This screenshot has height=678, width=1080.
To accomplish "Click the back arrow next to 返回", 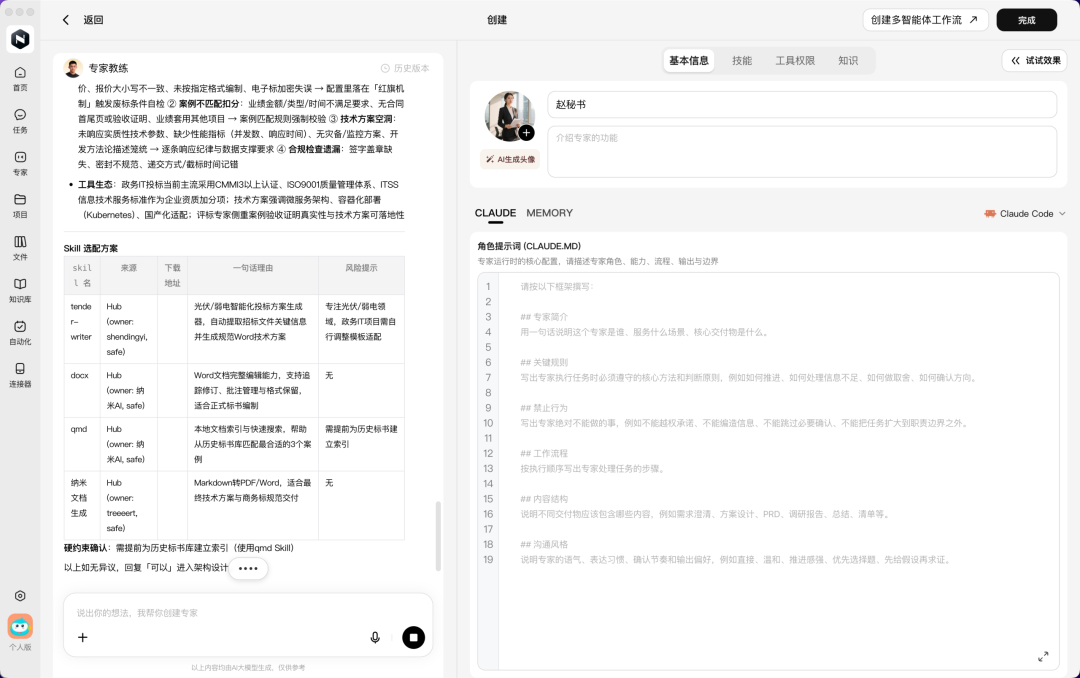I will (66, 20).
